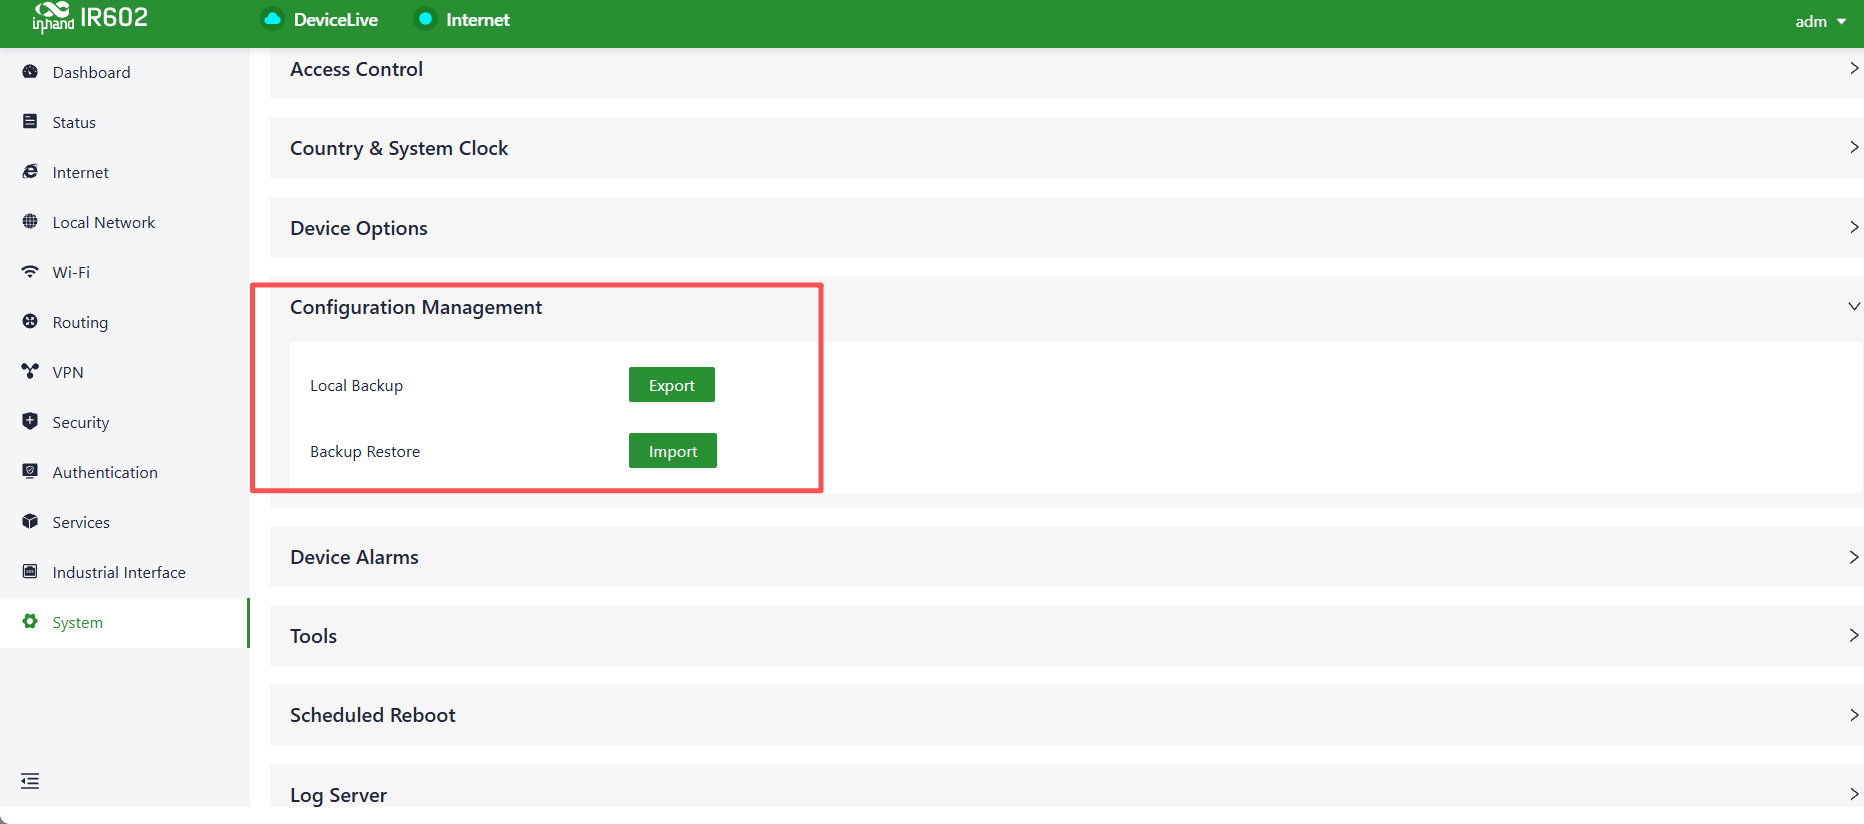Click the VPN nodes icon
The image size is (1864, 824).
[x=30, y=372]
